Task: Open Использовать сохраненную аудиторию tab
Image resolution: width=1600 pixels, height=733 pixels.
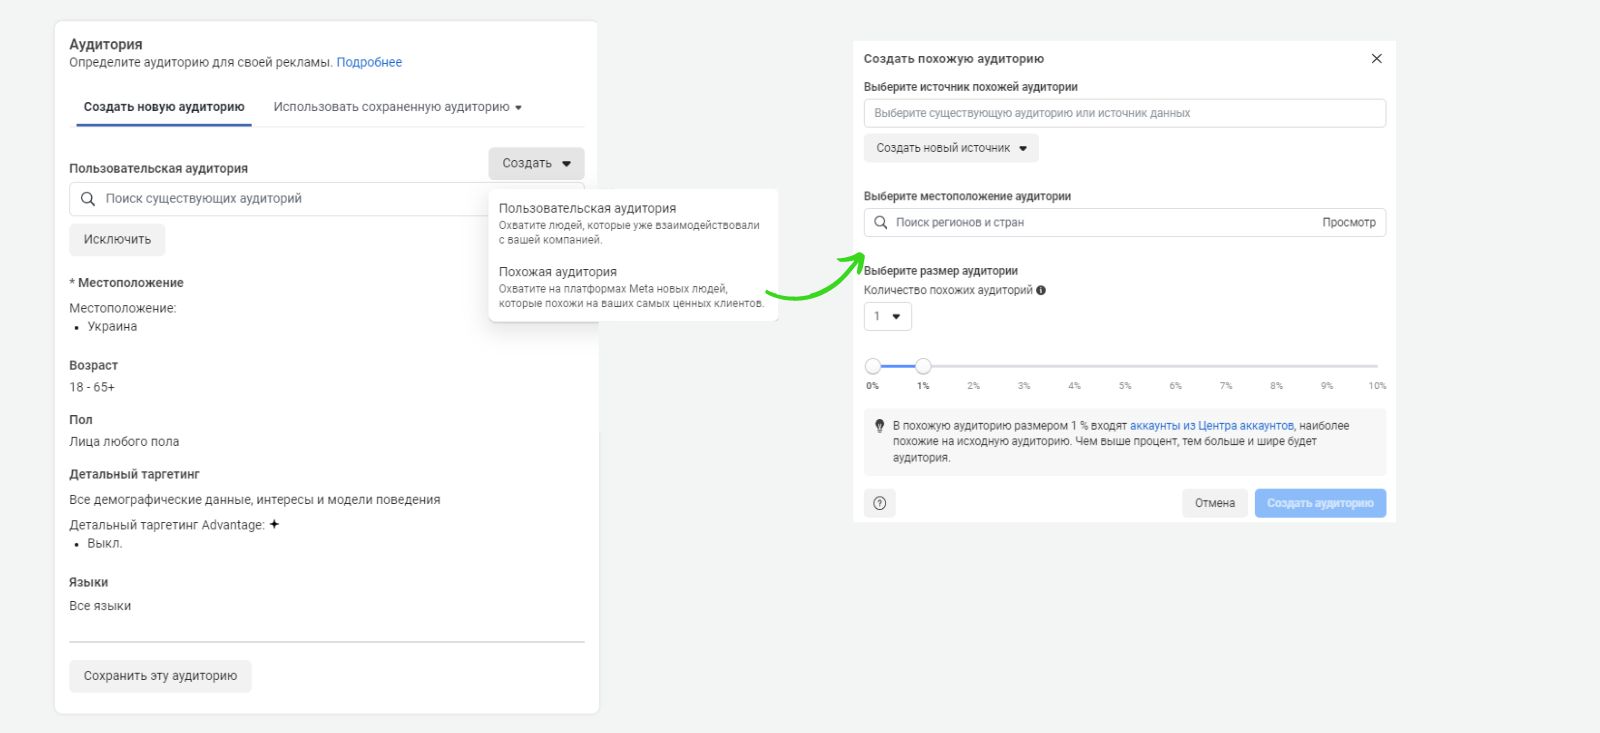Action: coord(397,107)
